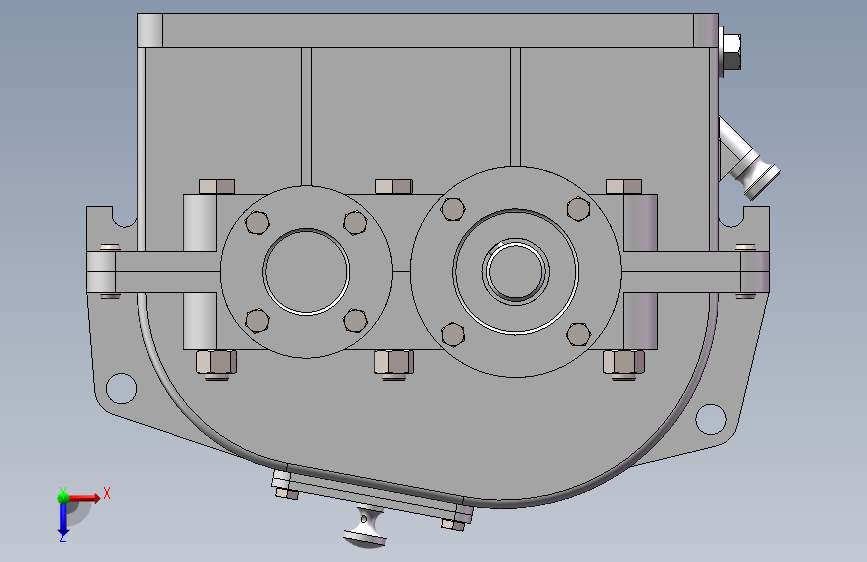The width and height of the screenshot is (867, 562).
Task: Select the left vertical rib on upper housing
Action: [x=306, y=116]
